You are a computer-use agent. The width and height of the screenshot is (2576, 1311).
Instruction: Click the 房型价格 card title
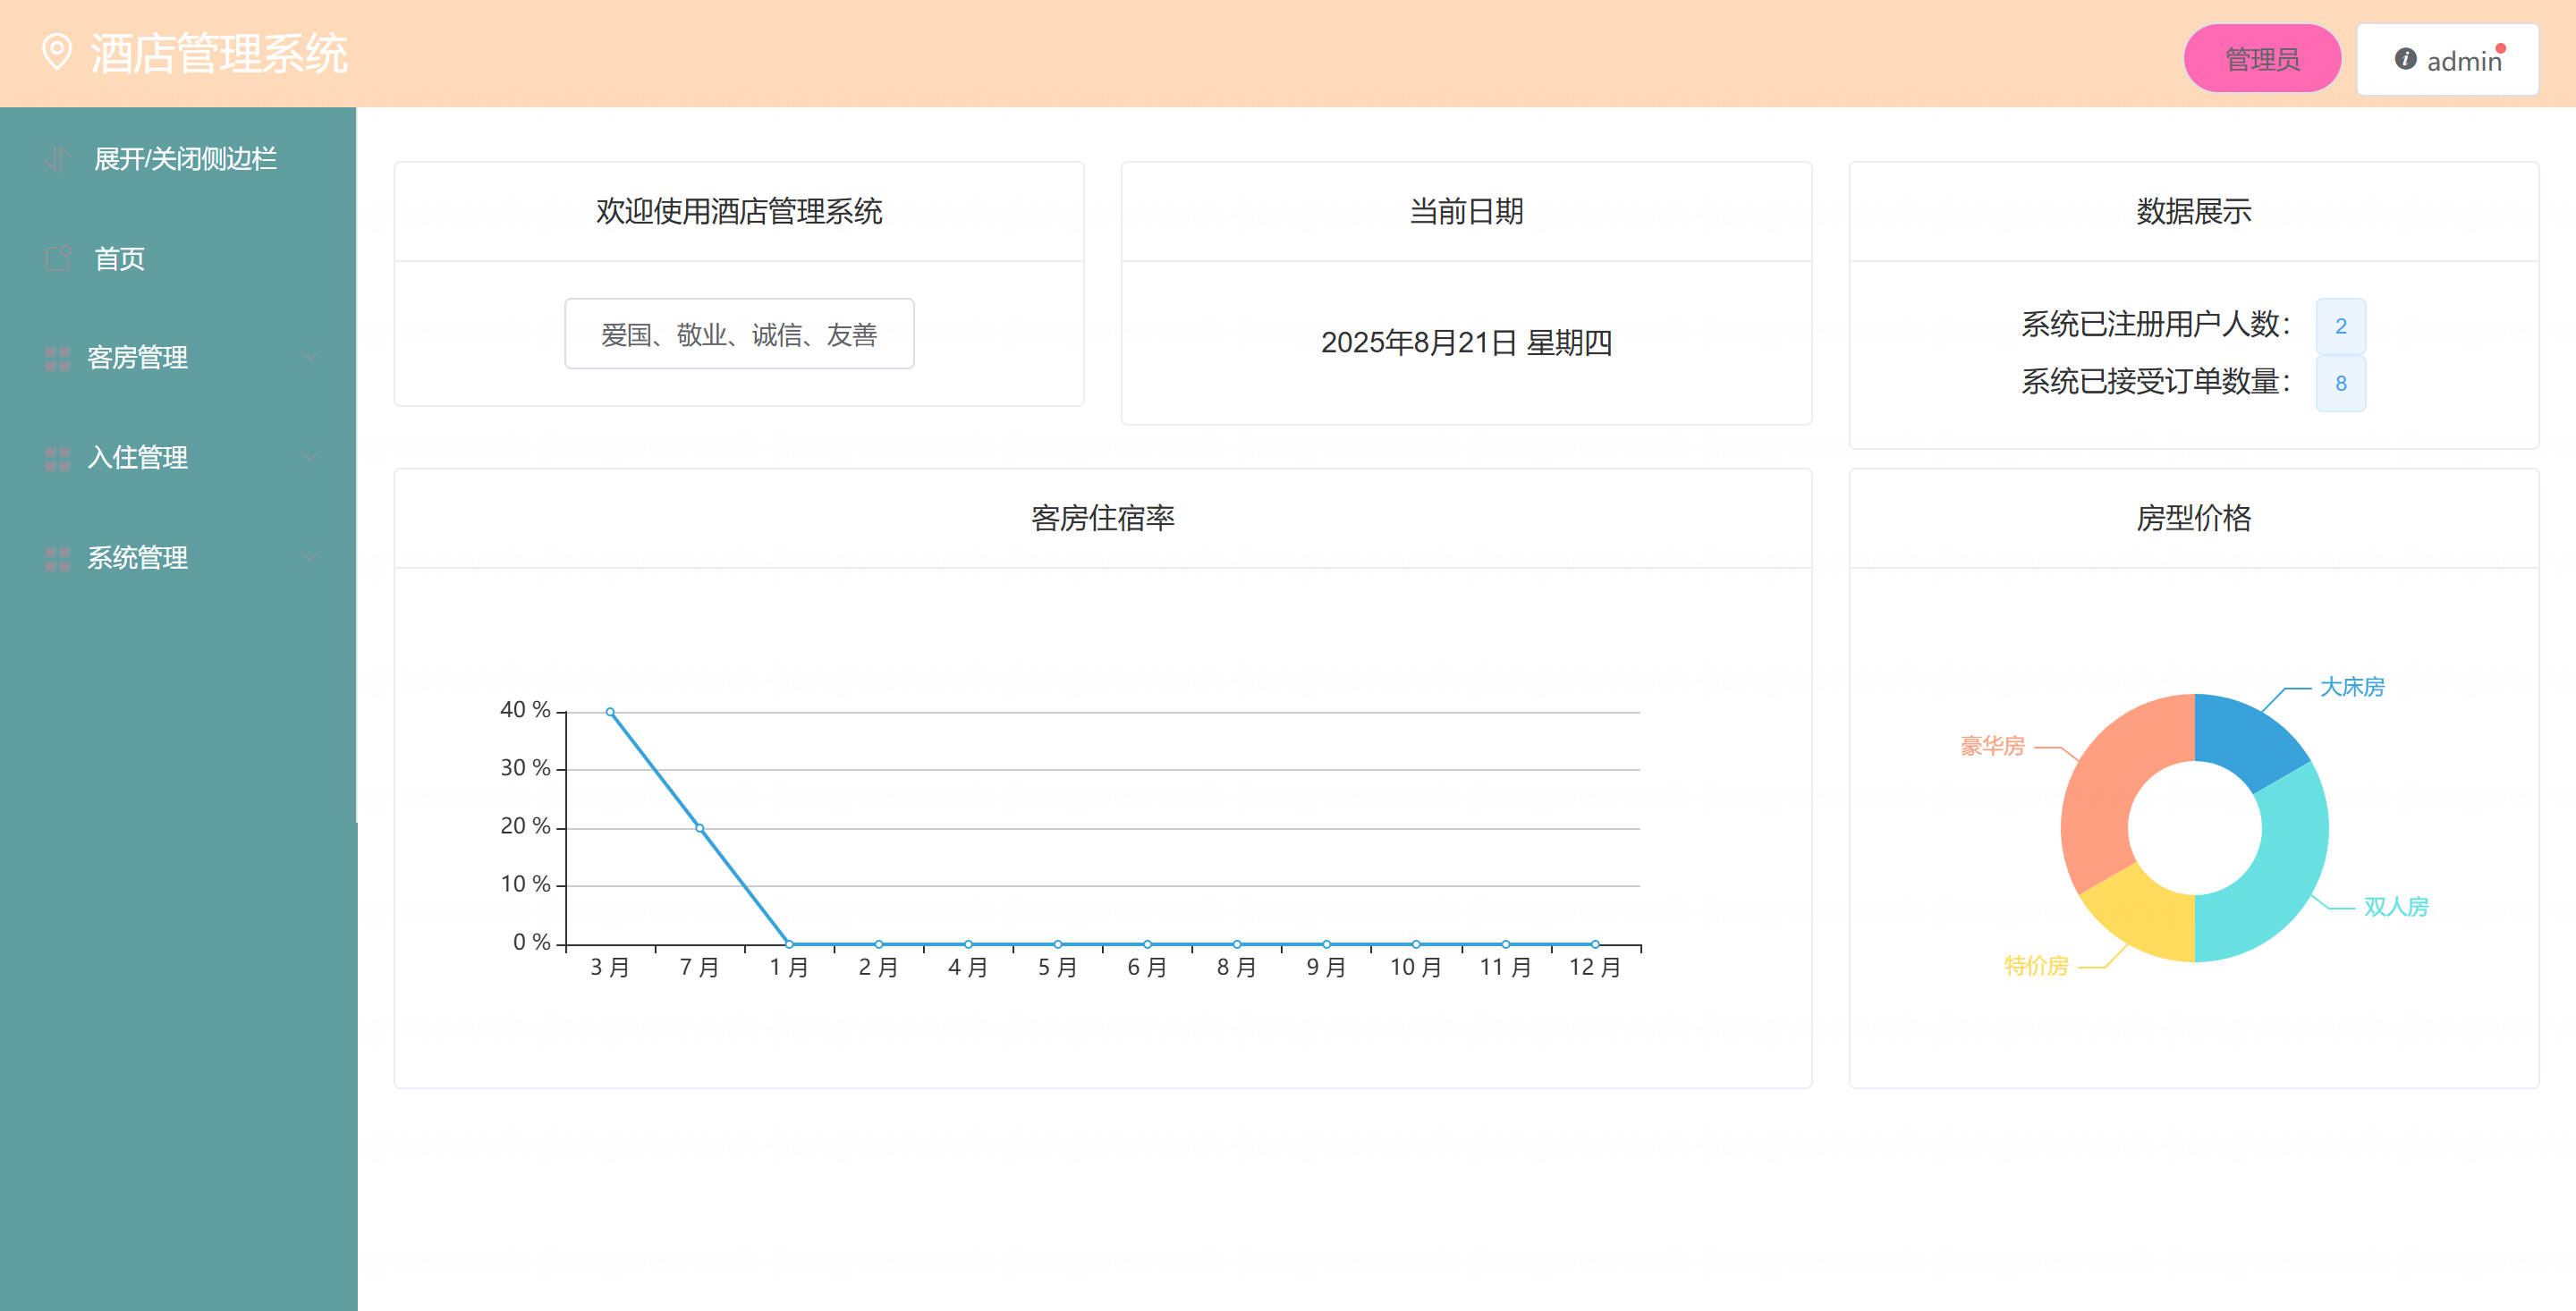pos(2194,518)
